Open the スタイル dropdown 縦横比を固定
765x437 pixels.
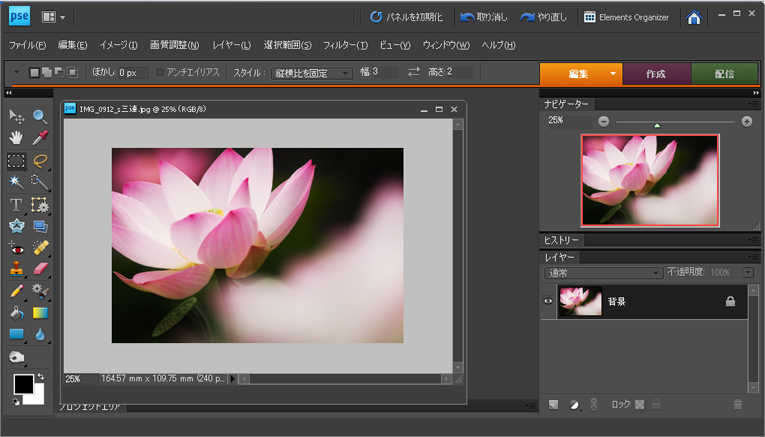(311, 73)
